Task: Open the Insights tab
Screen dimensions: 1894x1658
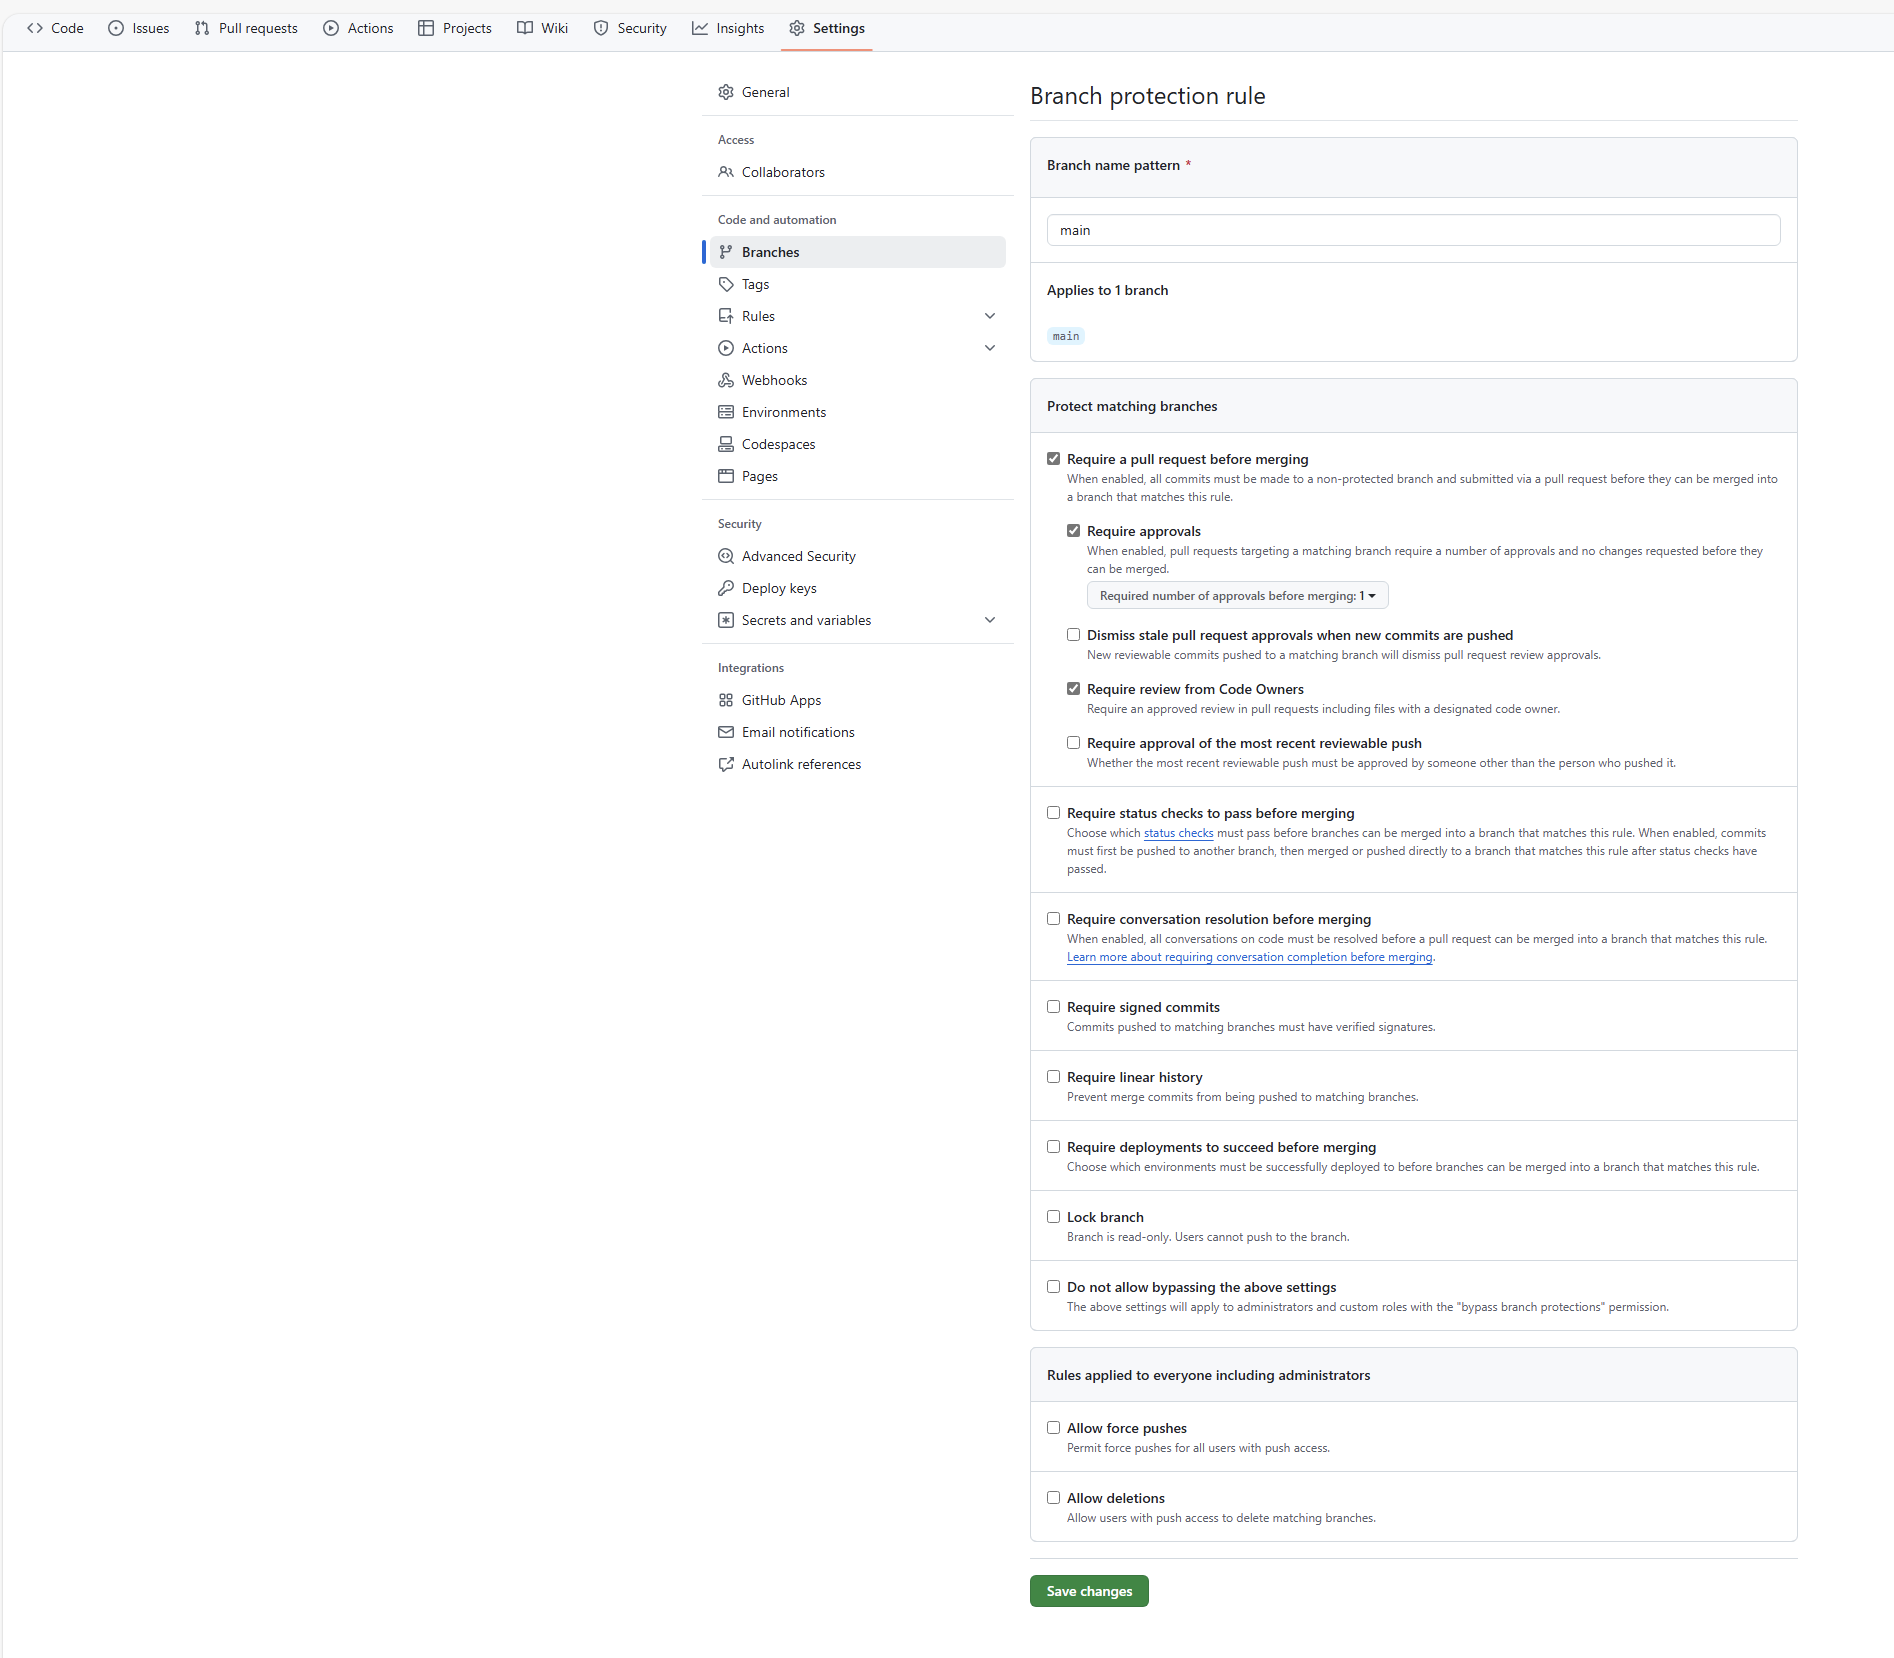Action: click(728, 28)
